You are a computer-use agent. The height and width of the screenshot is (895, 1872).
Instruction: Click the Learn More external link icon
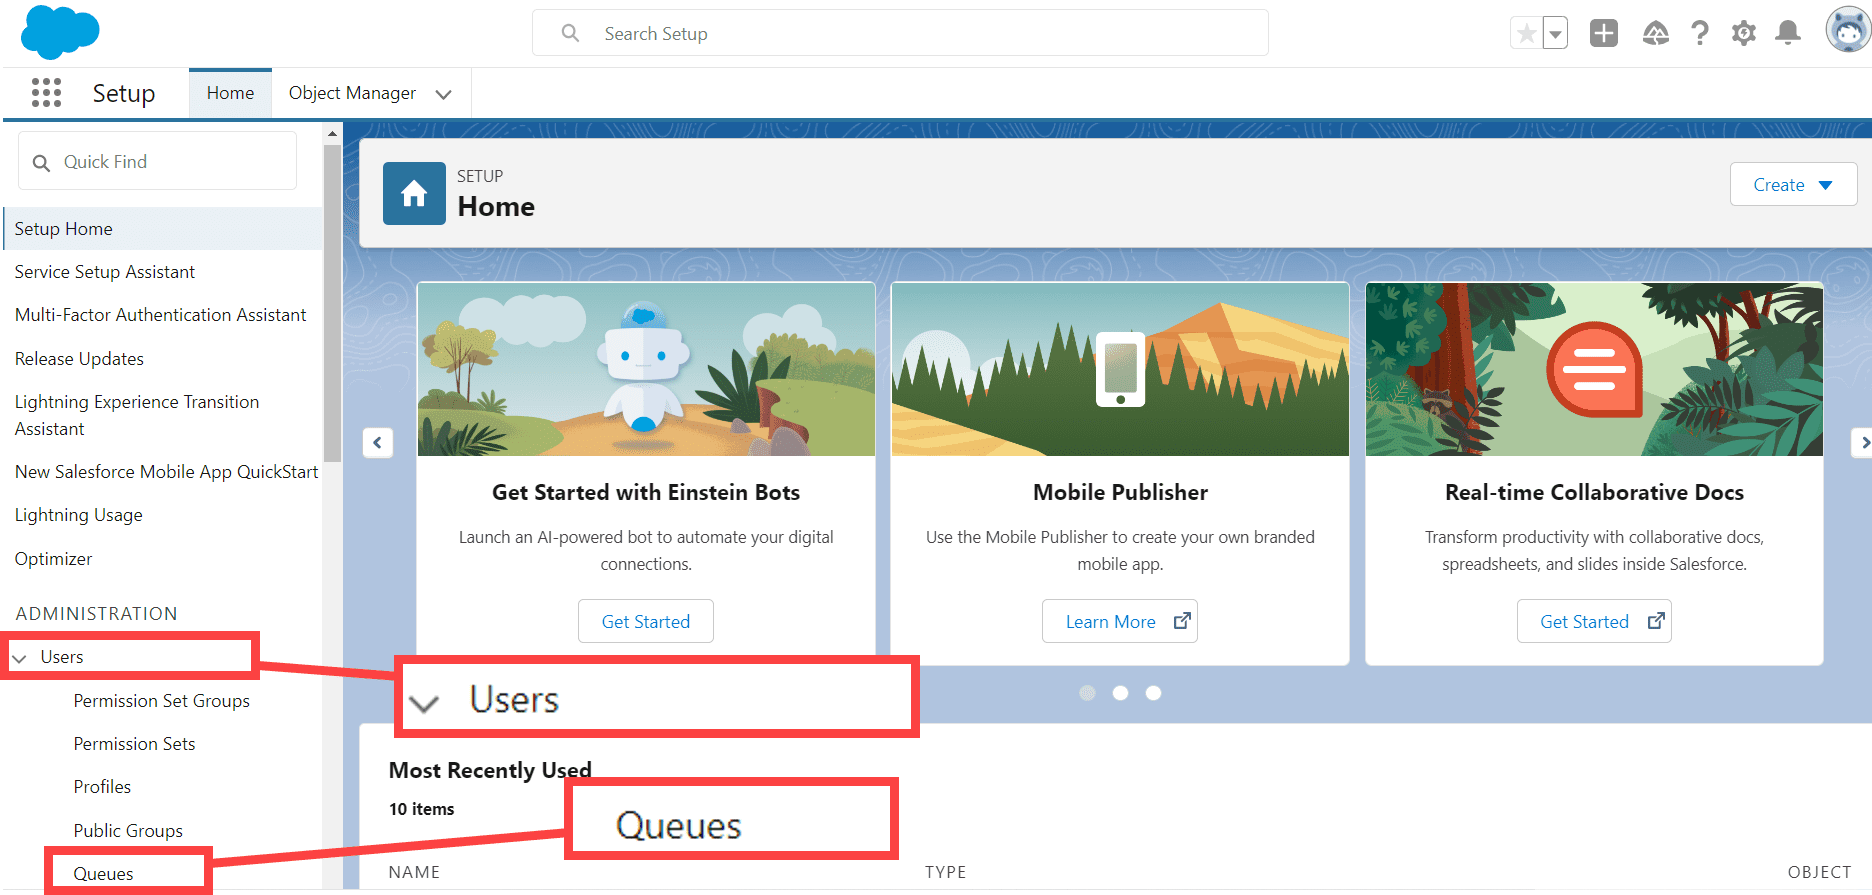1182,621
